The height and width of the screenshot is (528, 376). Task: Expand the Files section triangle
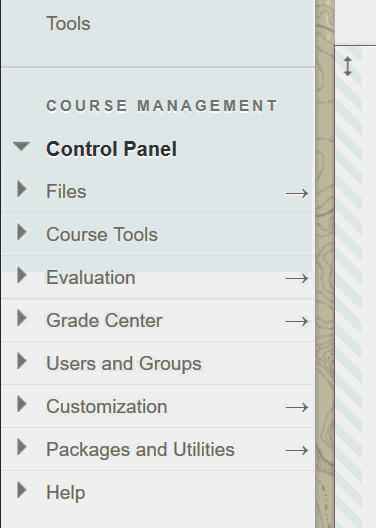click(22, 189)
